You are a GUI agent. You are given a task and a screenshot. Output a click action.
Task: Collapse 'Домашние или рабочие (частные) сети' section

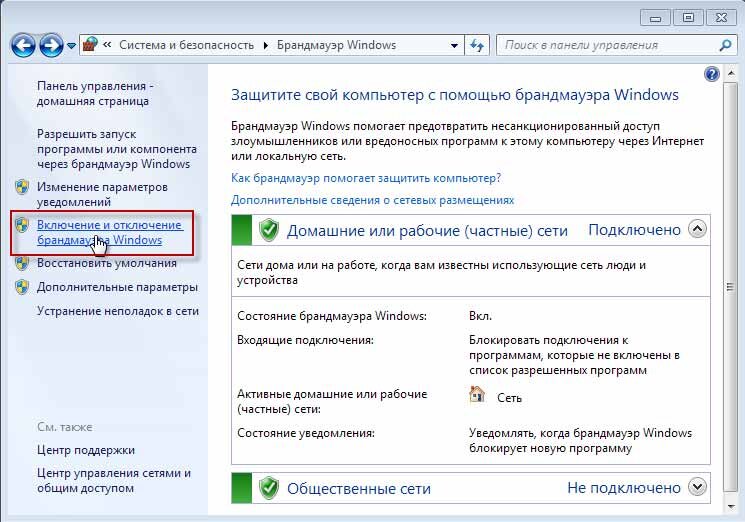tap(697, 229)
